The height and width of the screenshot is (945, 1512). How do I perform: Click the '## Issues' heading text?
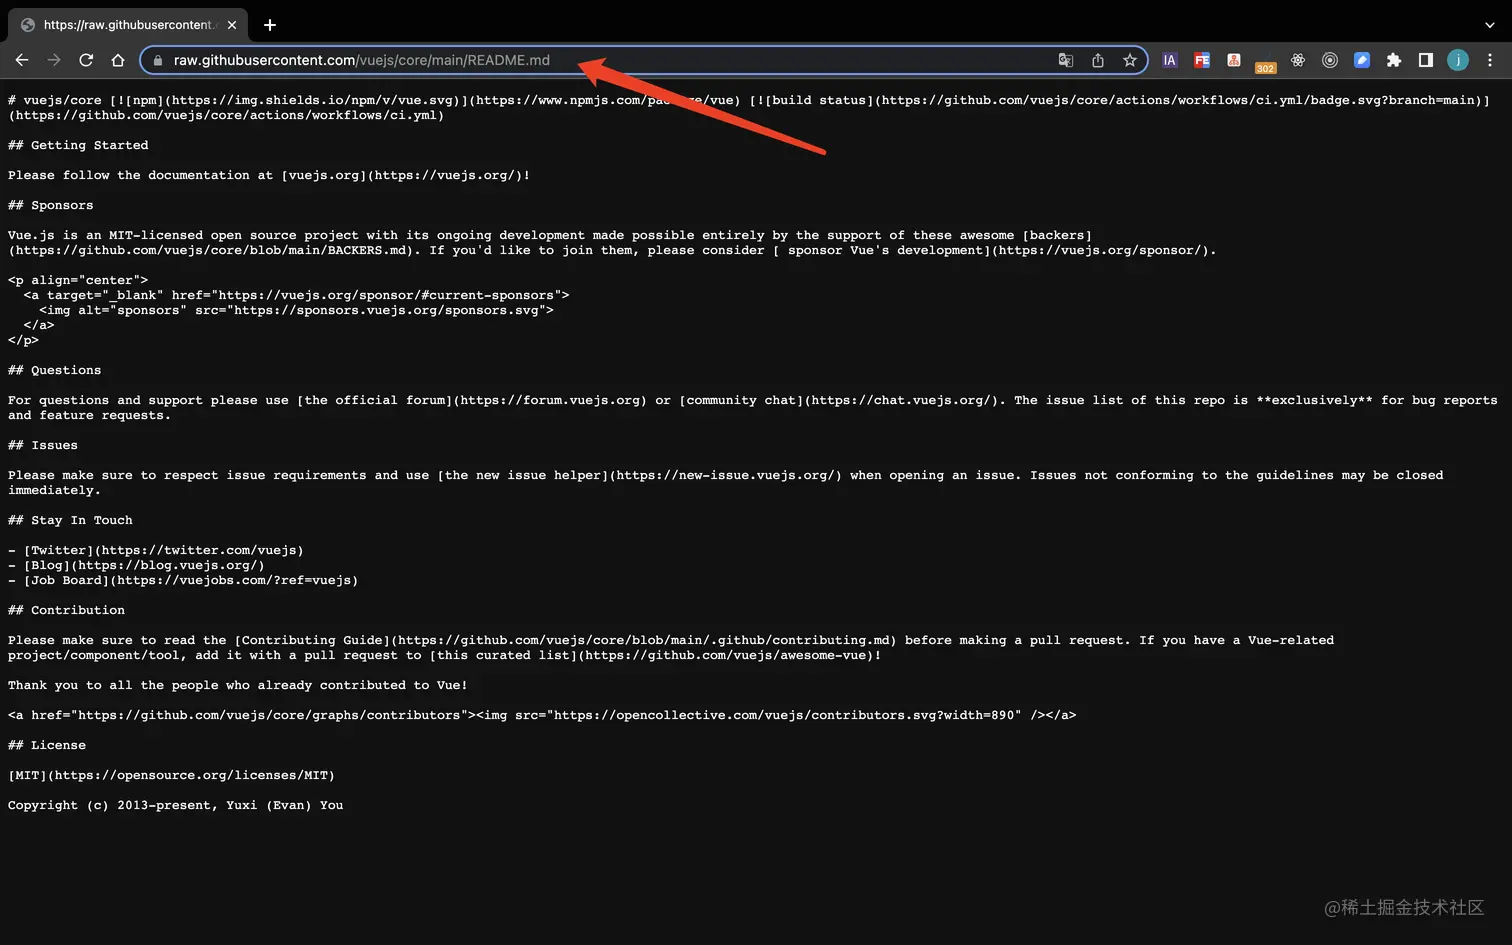[x=43, y=445]
